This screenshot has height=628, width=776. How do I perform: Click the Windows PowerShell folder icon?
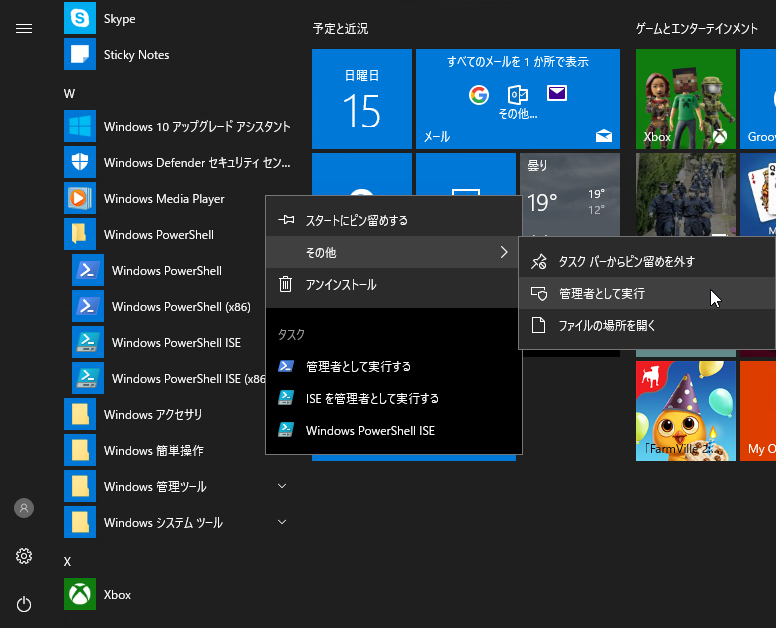80,234
